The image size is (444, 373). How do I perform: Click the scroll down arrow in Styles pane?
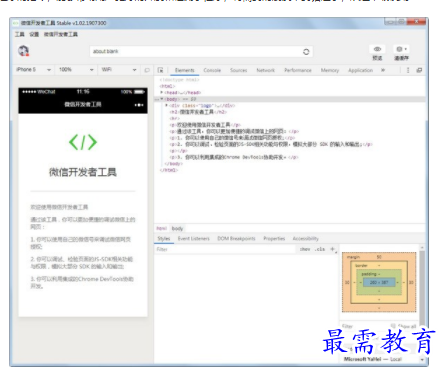(x=422, y=359)
